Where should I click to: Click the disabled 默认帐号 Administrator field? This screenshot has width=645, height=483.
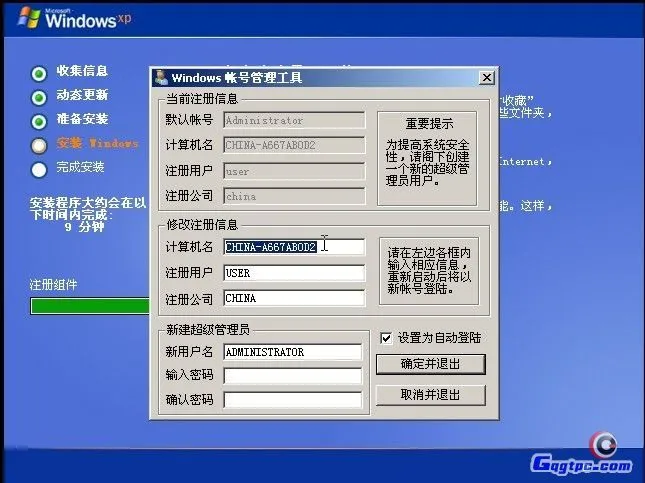pos(294,120)
